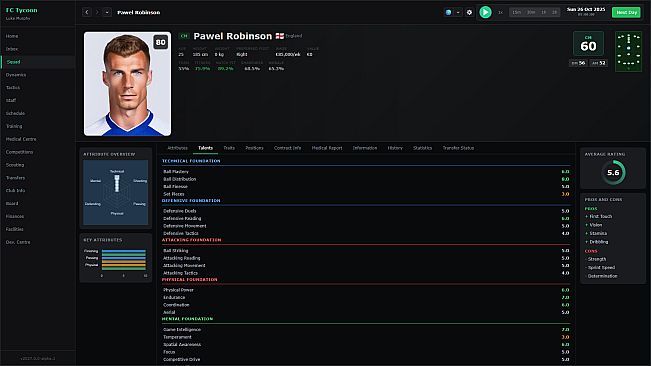
Task: Go forward with the right arrow button
Action: 97,12
